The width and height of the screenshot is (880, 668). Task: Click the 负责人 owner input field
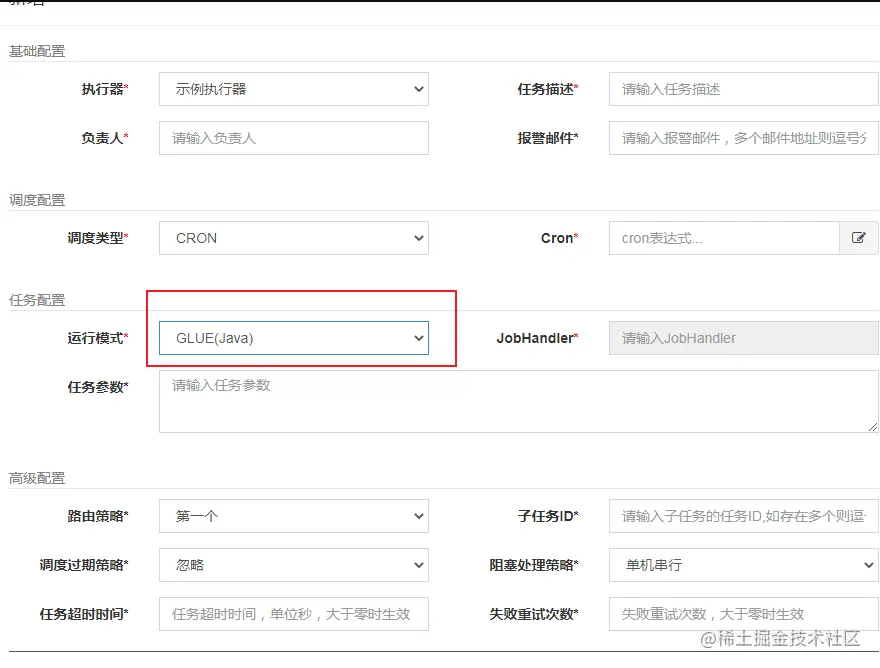[293, 138]
